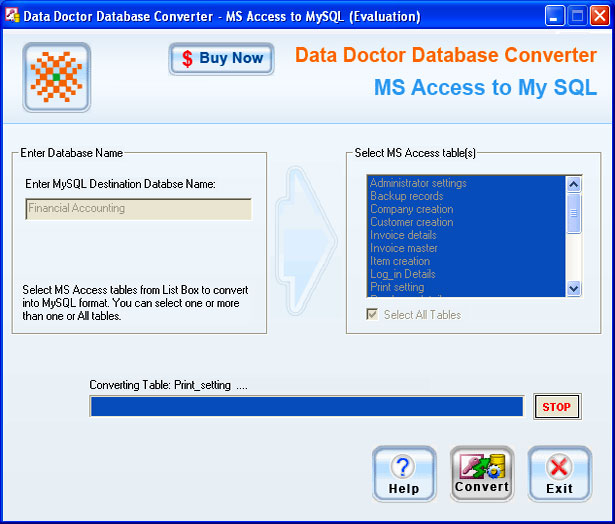Image resolution: width=615 pixels, height=524 pixels.
Task: Toggle the Select All Tables checkbox
Action: click(x=372, y=315)
